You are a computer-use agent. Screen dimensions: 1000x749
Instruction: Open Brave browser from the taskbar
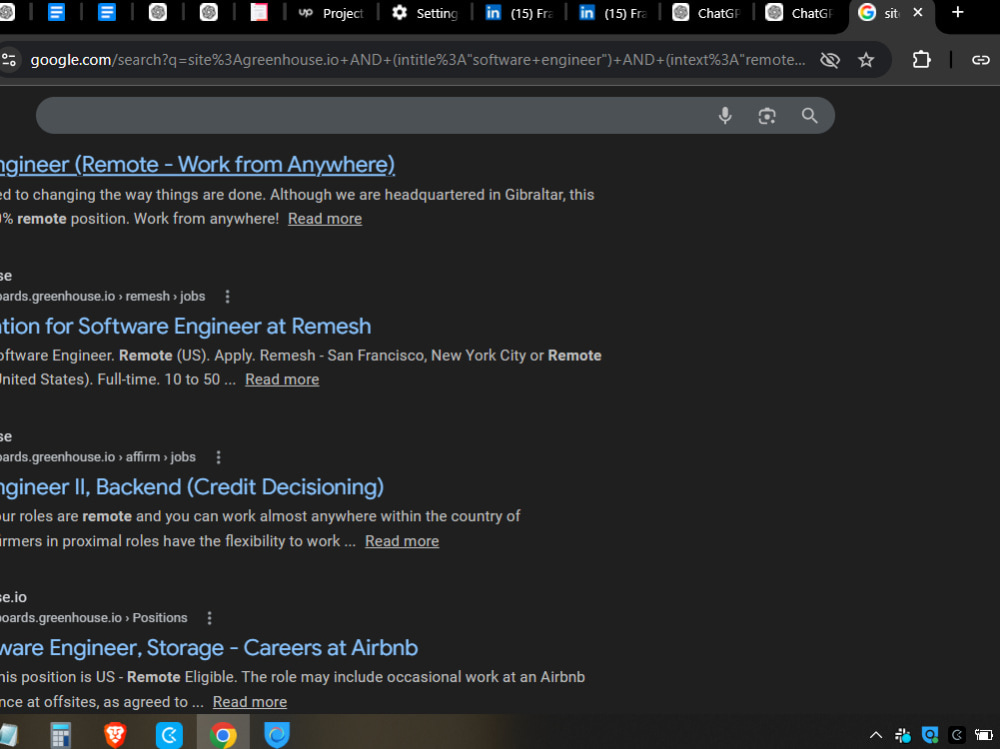coord(115,735)
